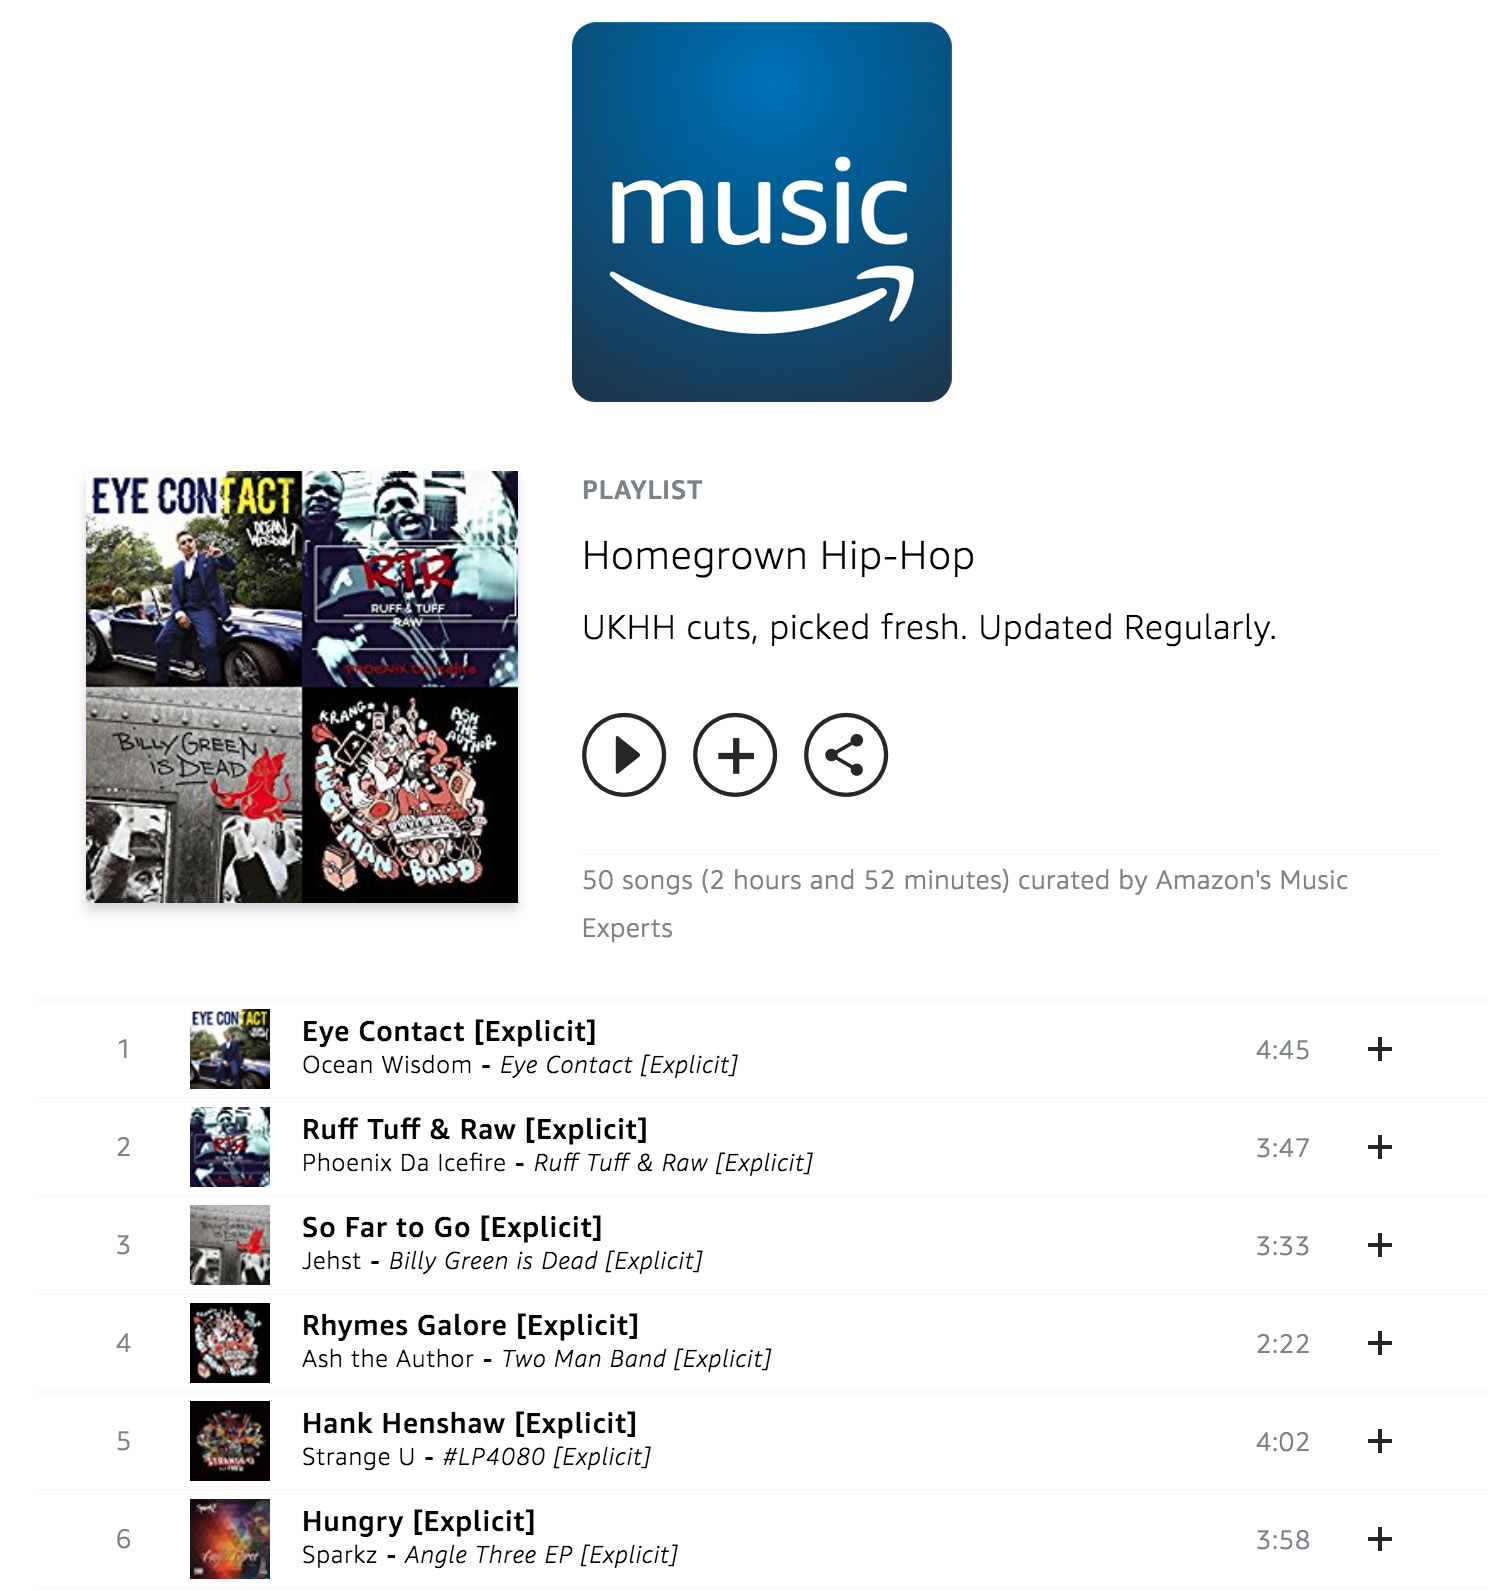Open Phoenix Da Icefire artist link

pos(404,1163)
